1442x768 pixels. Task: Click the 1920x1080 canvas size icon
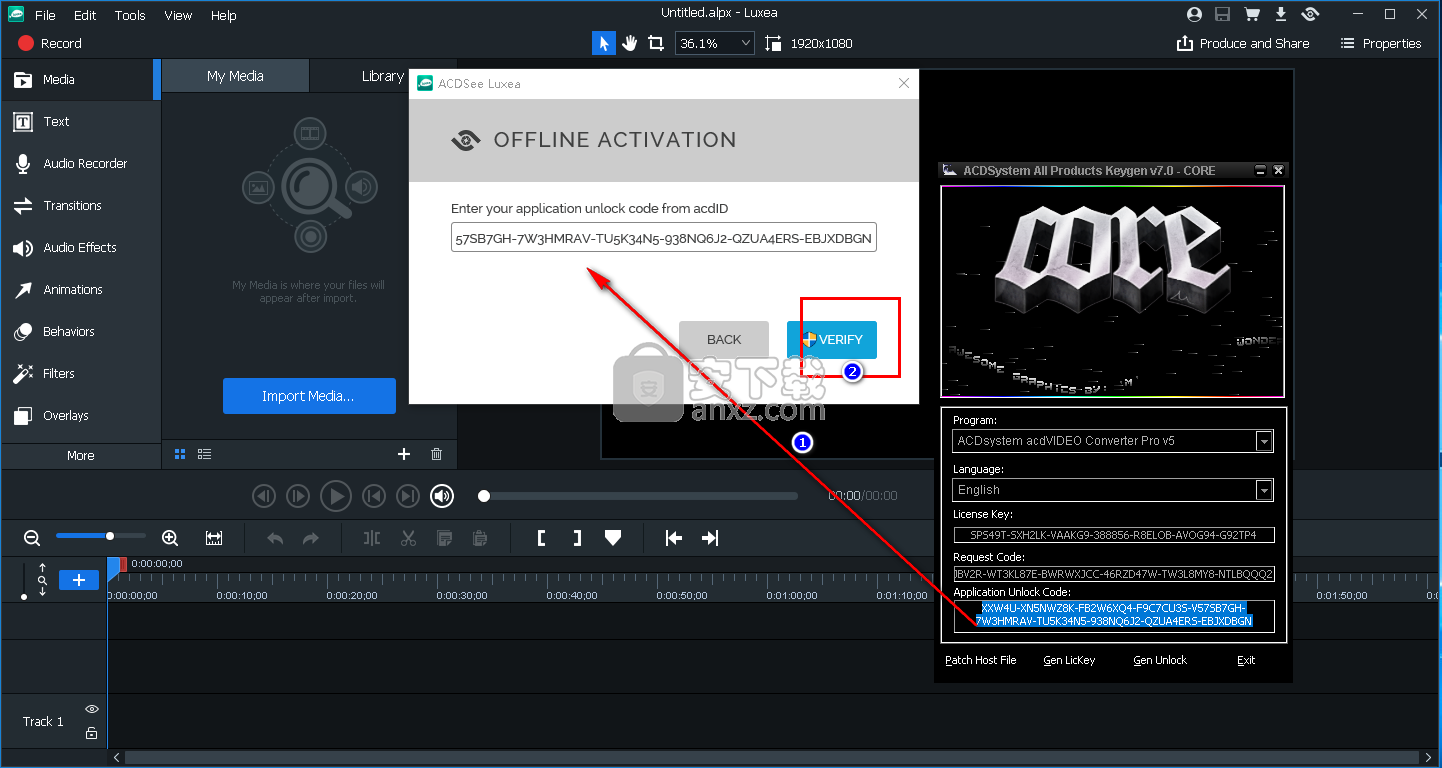[773, 43]
